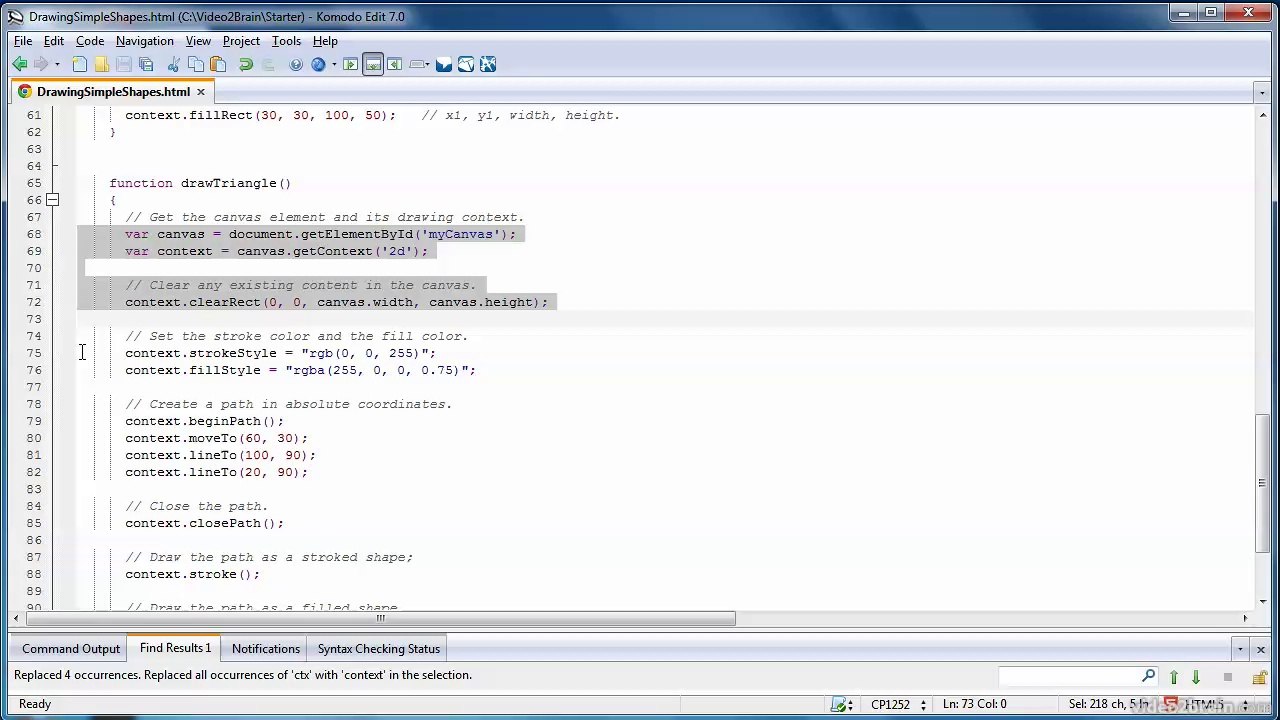Click the horizontal scrollbar right arrow

click(x=1245, y=618)
